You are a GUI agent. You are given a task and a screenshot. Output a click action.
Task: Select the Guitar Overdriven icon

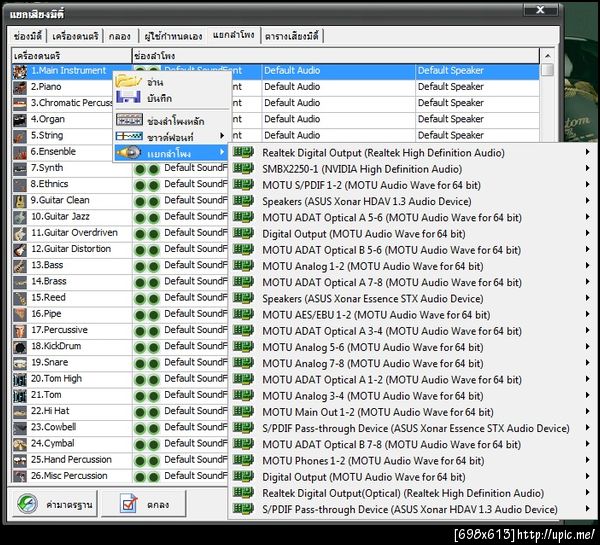[x=20, y=233]
